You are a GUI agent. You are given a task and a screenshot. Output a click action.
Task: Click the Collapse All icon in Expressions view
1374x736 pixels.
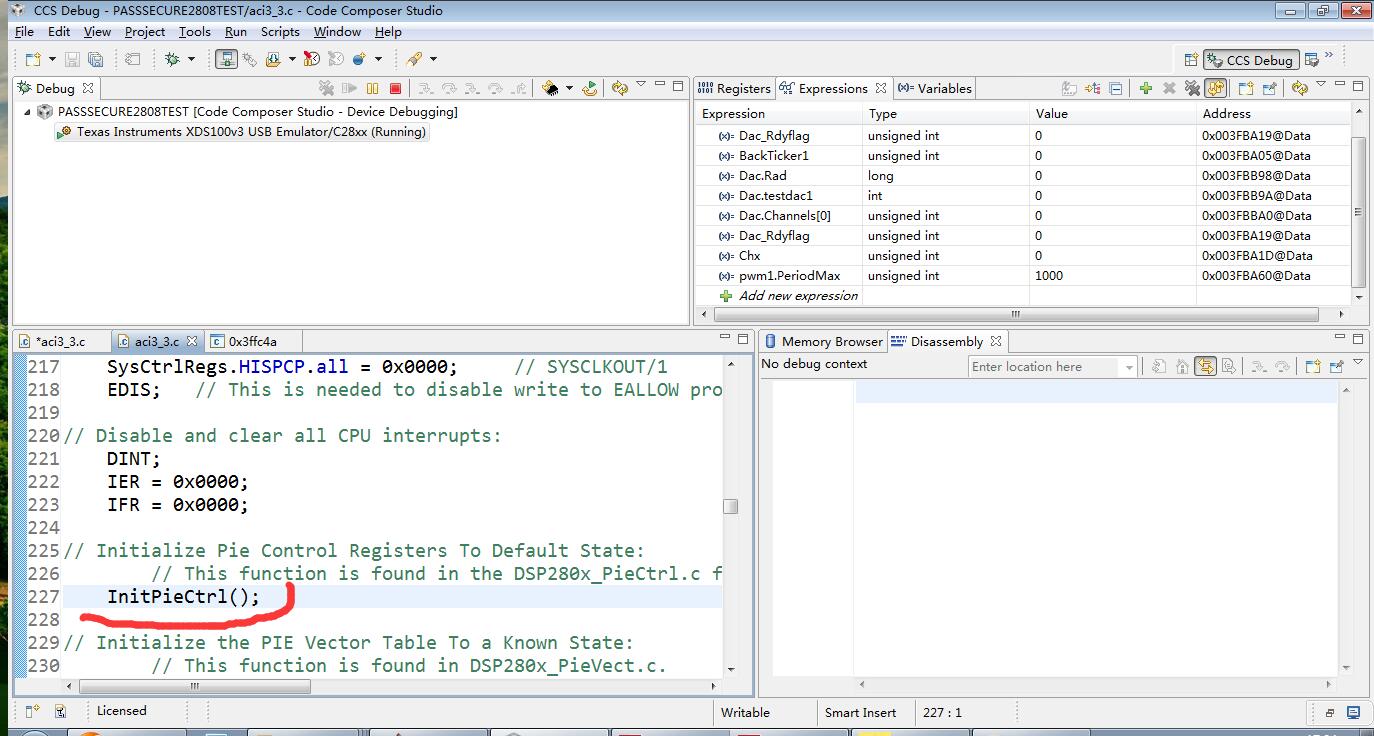point(1116,89)
